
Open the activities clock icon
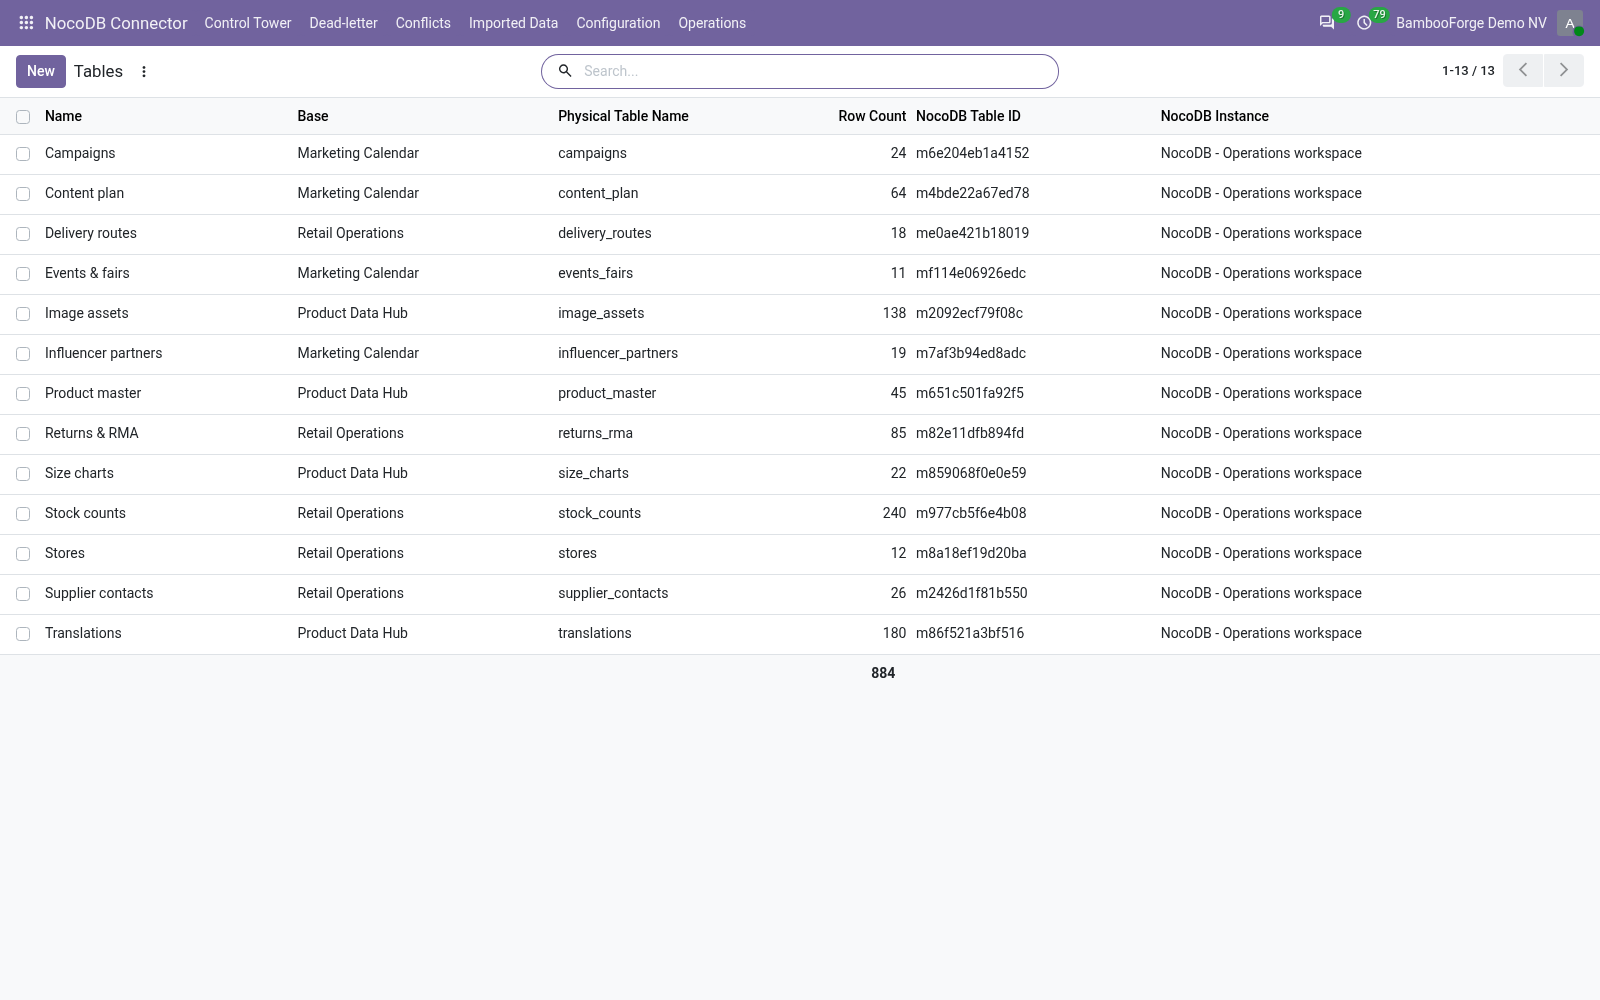(x=1364, y=22)
